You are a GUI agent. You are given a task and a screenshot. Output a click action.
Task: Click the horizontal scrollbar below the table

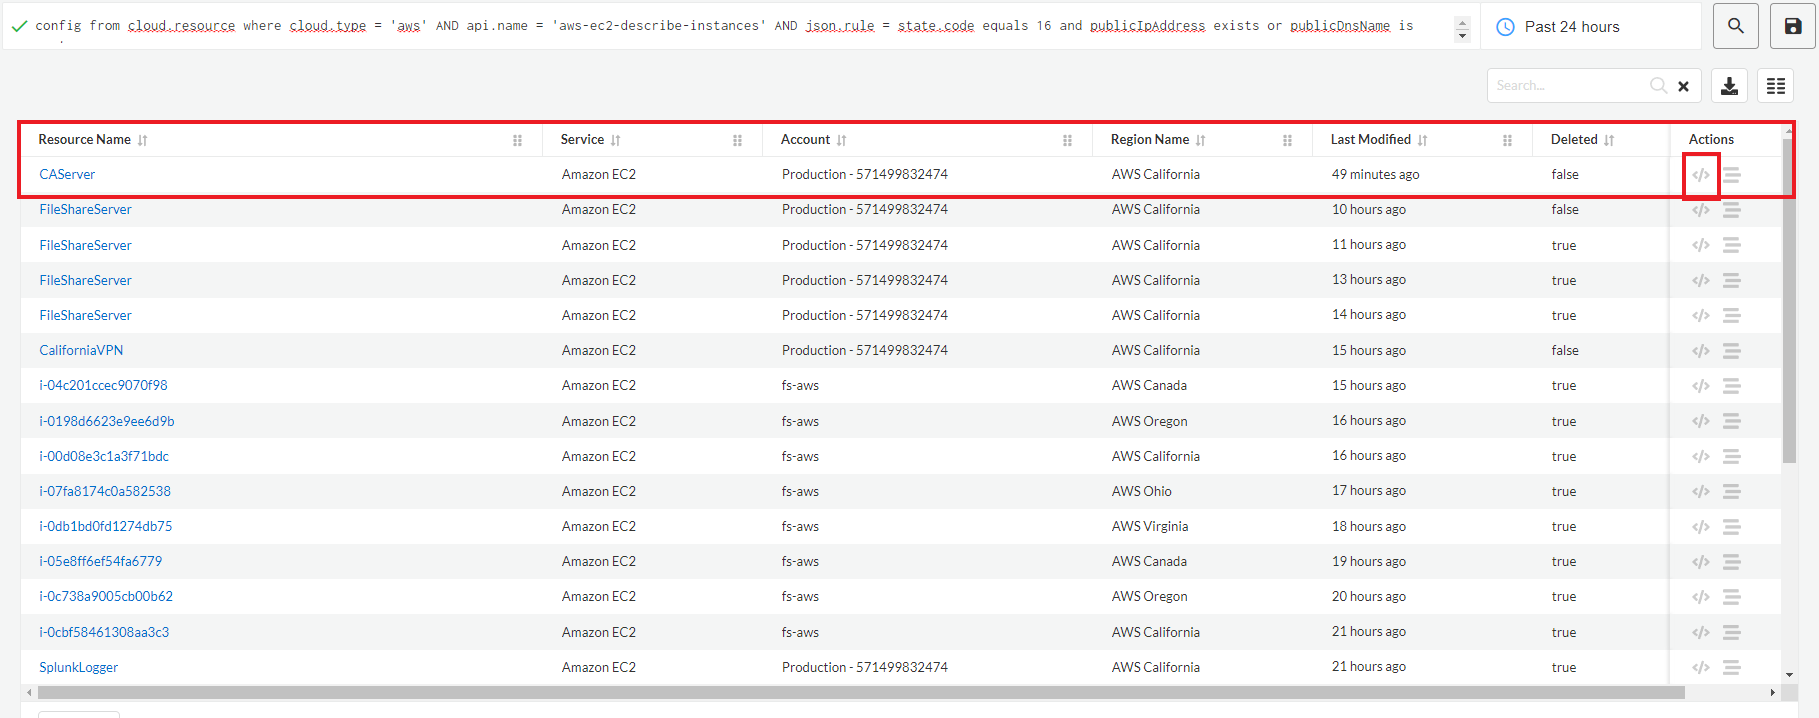click(860, 692)
